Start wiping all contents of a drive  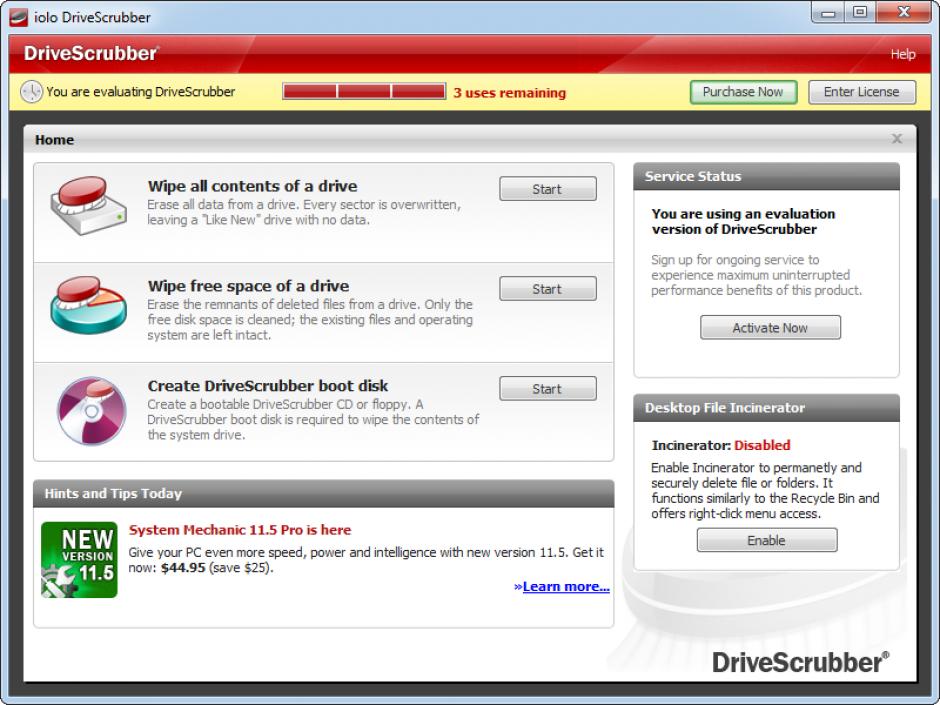click(548, 189)
